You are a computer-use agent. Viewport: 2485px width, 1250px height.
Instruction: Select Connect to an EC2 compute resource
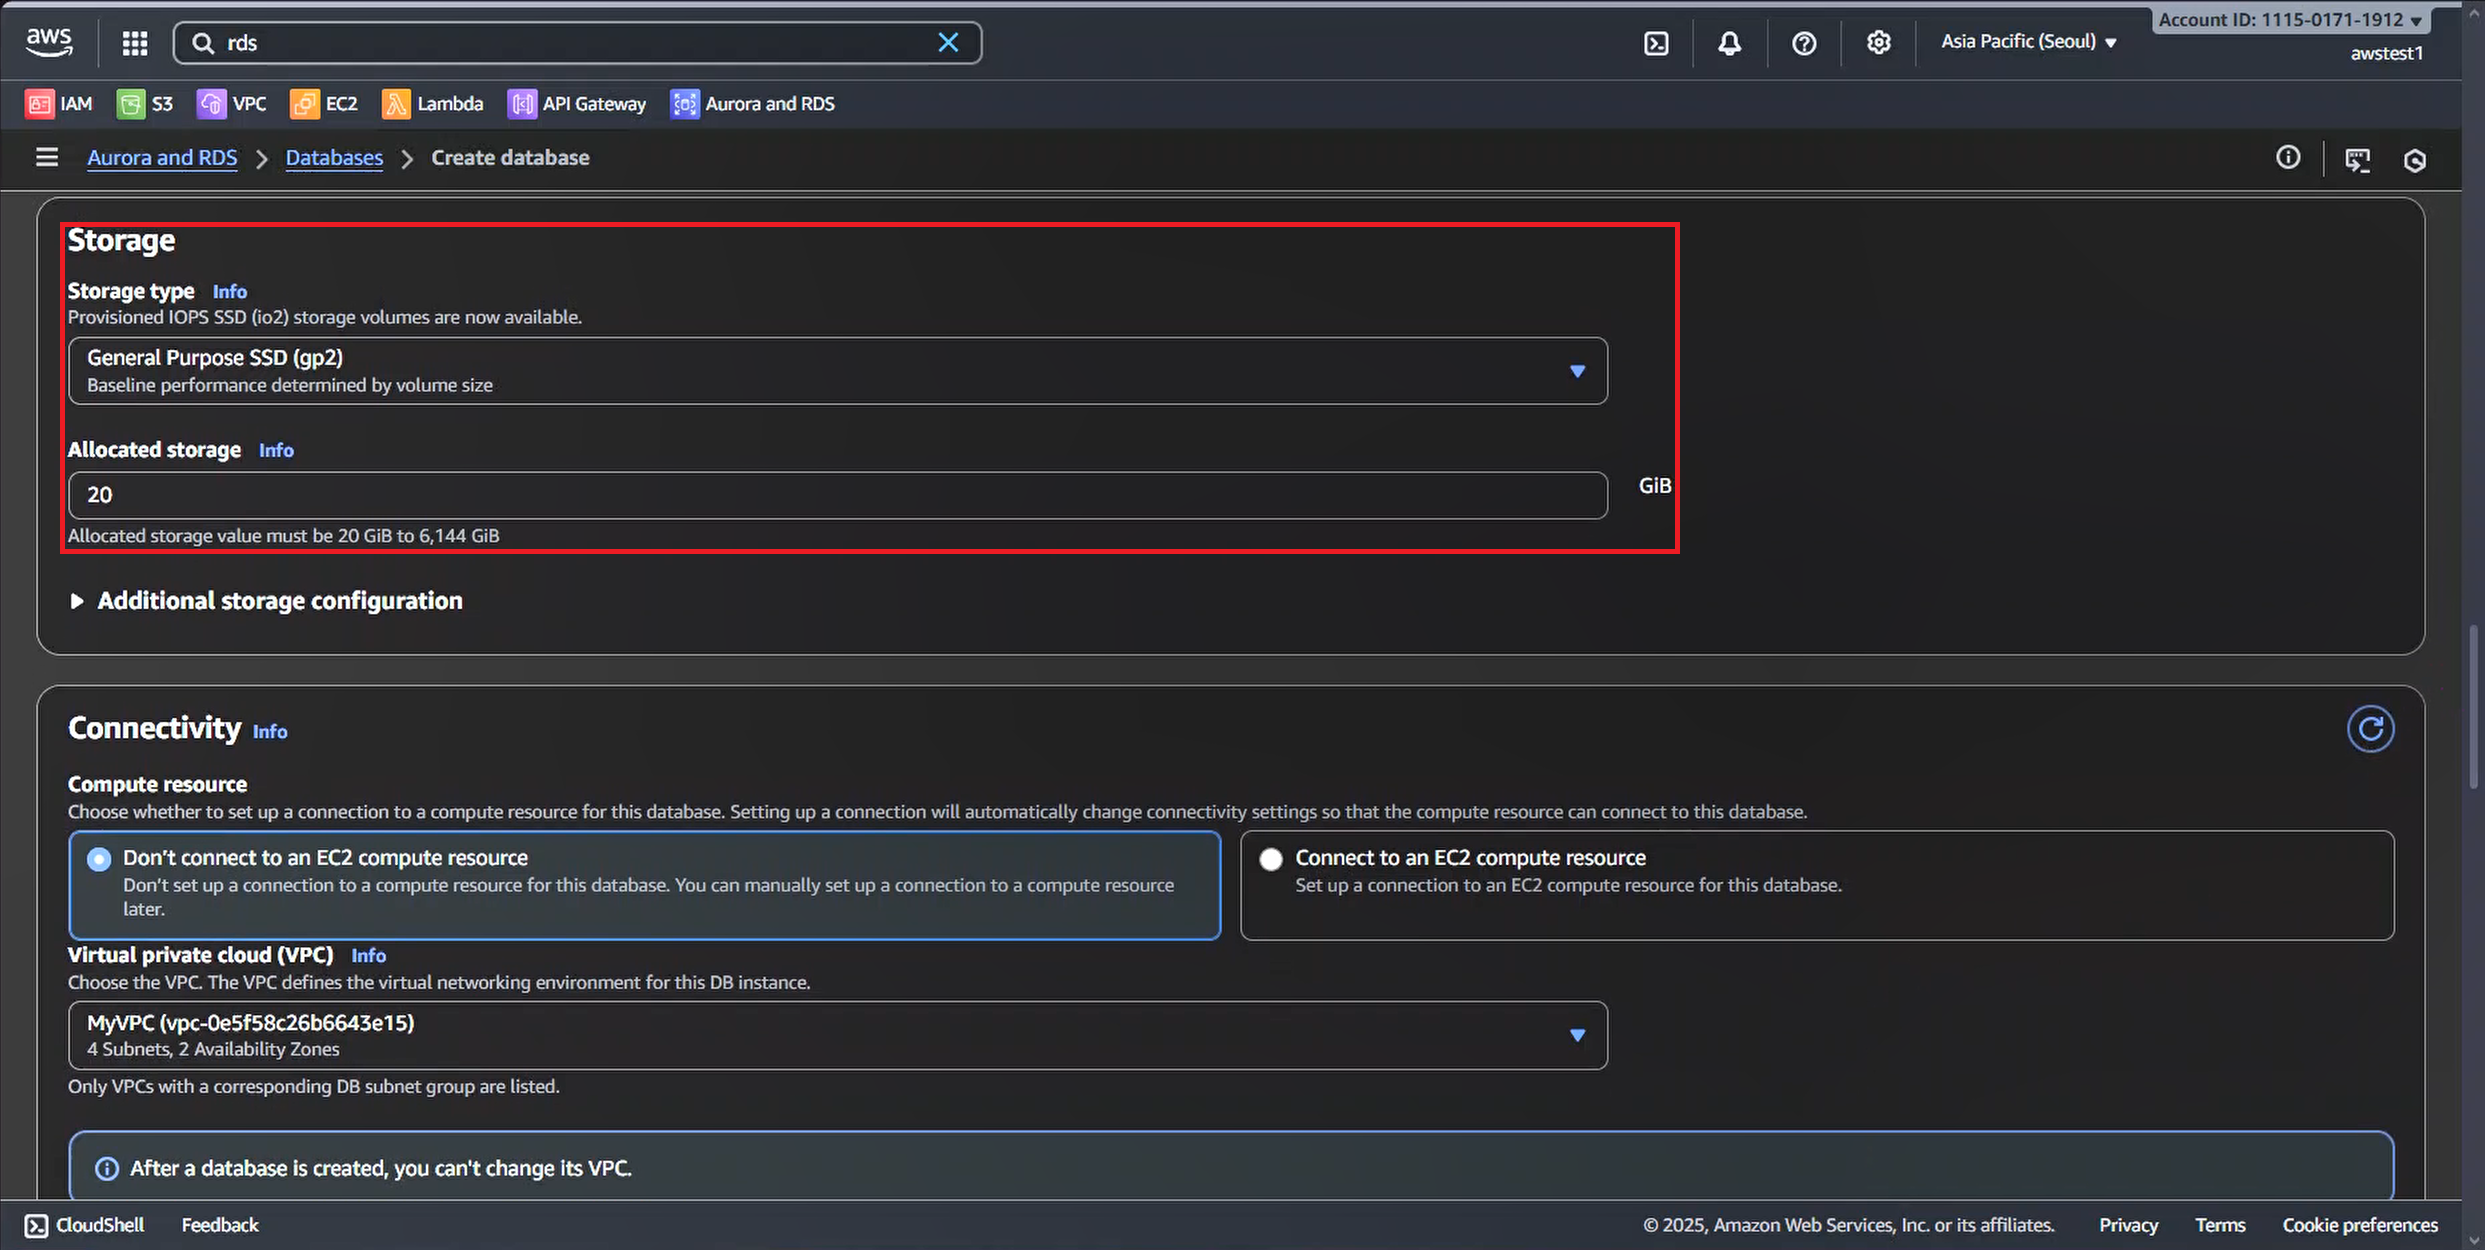coord(1271,859)
